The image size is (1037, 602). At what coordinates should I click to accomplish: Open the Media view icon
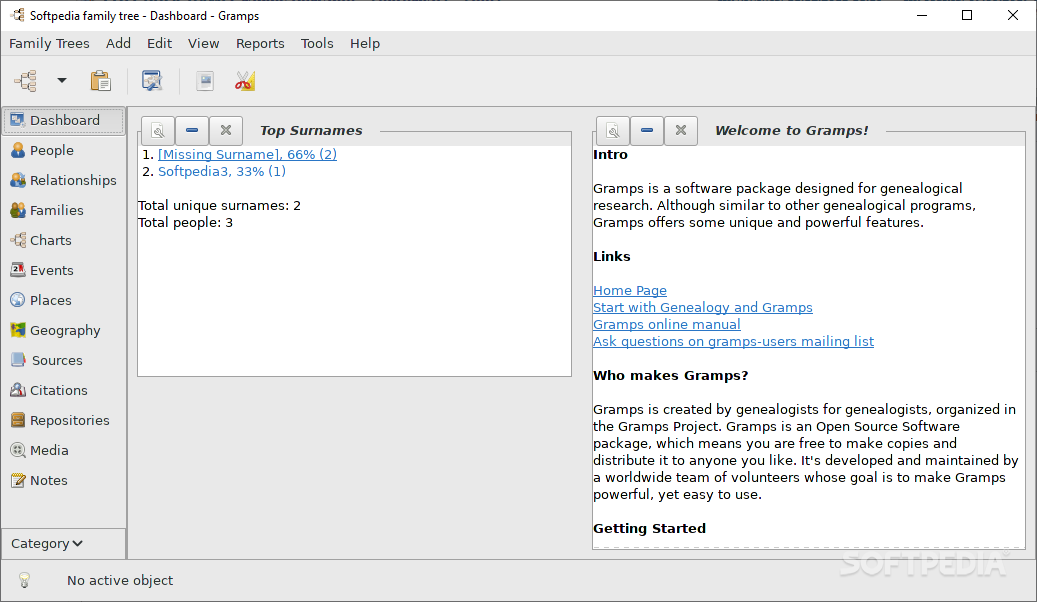[x=18, y=451]
